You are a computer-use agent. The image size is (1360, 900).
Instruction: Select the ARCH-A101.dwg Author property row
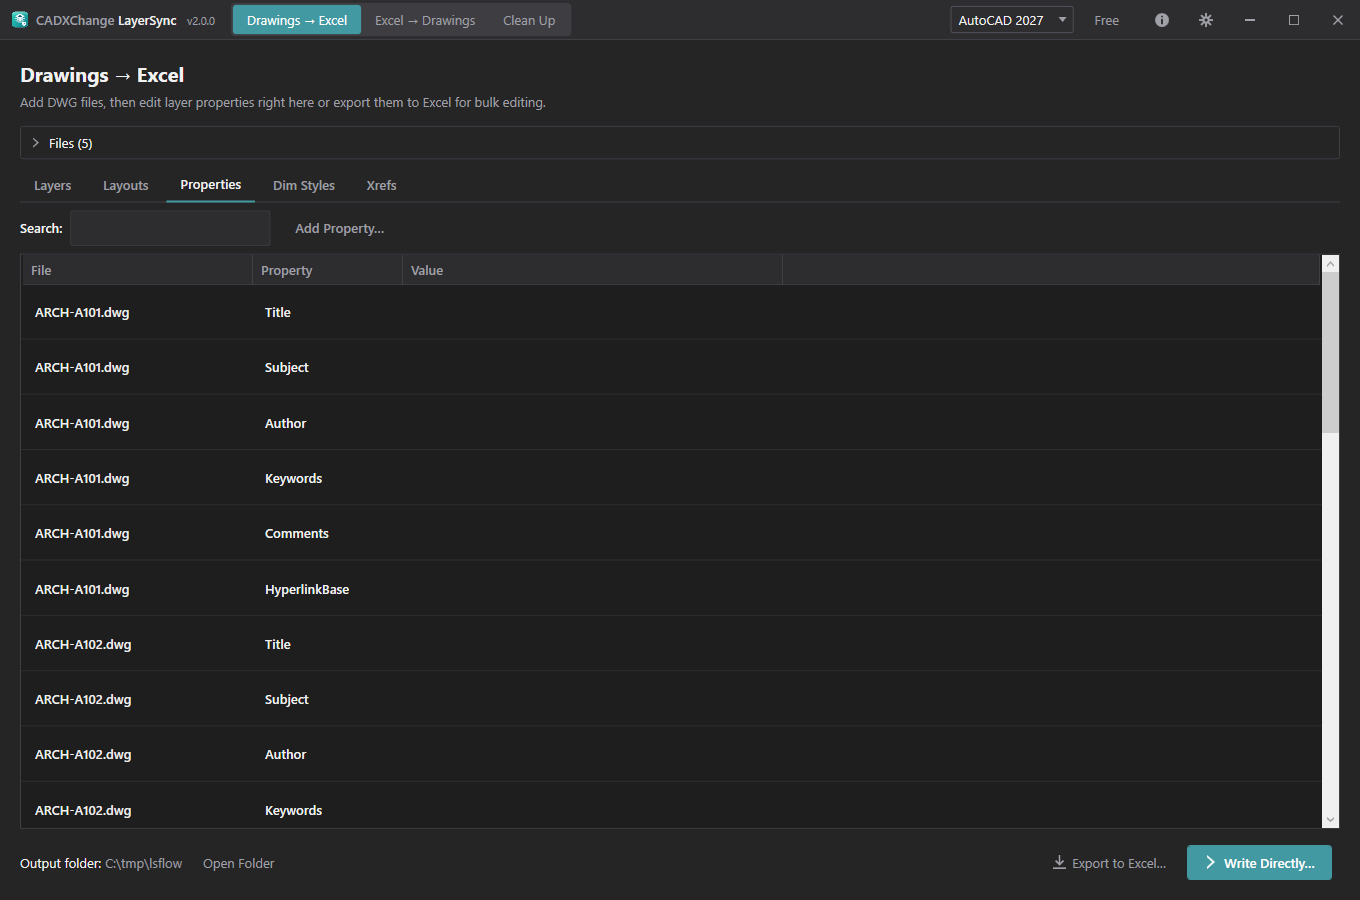671,423
